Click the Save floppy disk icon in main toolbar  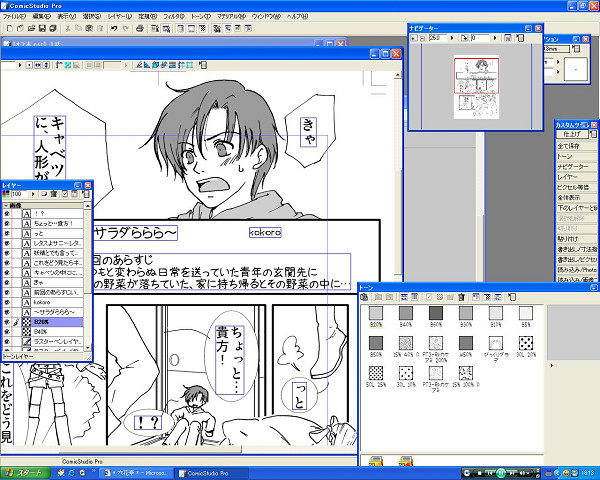click(42, 28)
